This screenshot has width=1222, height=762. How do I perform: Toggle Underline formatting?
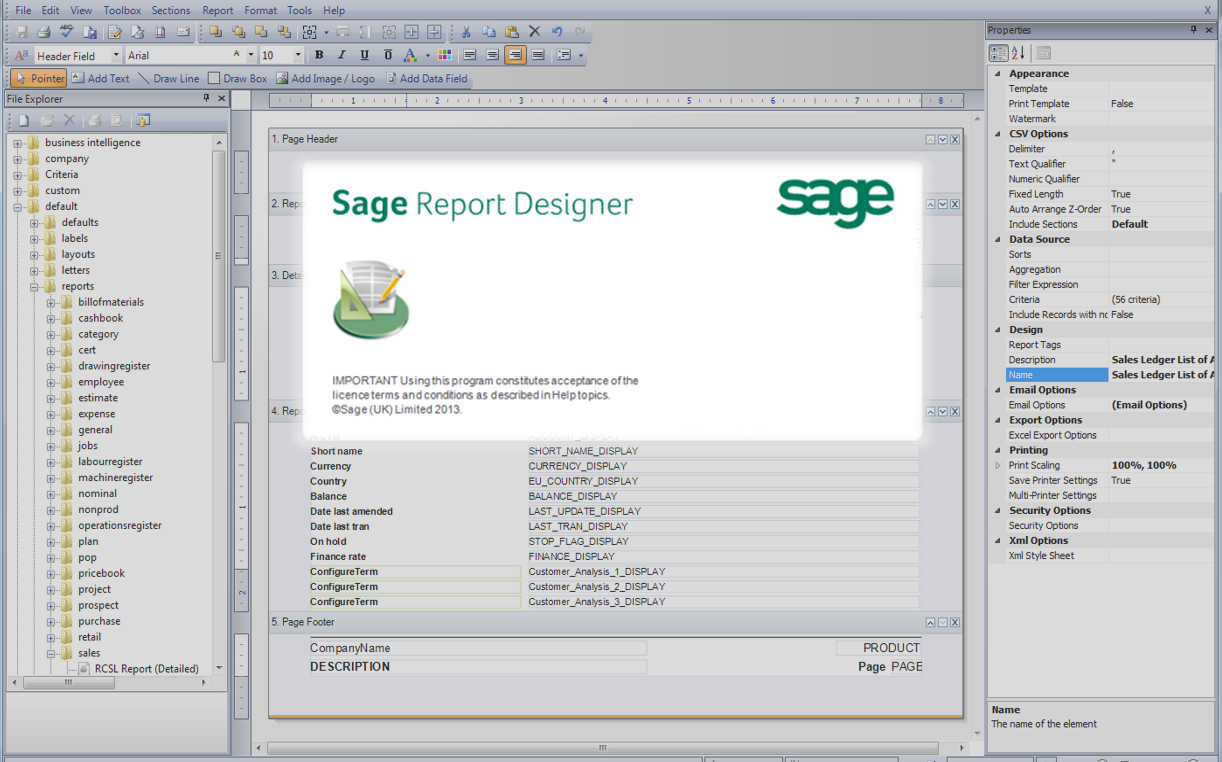coord(365,55)
